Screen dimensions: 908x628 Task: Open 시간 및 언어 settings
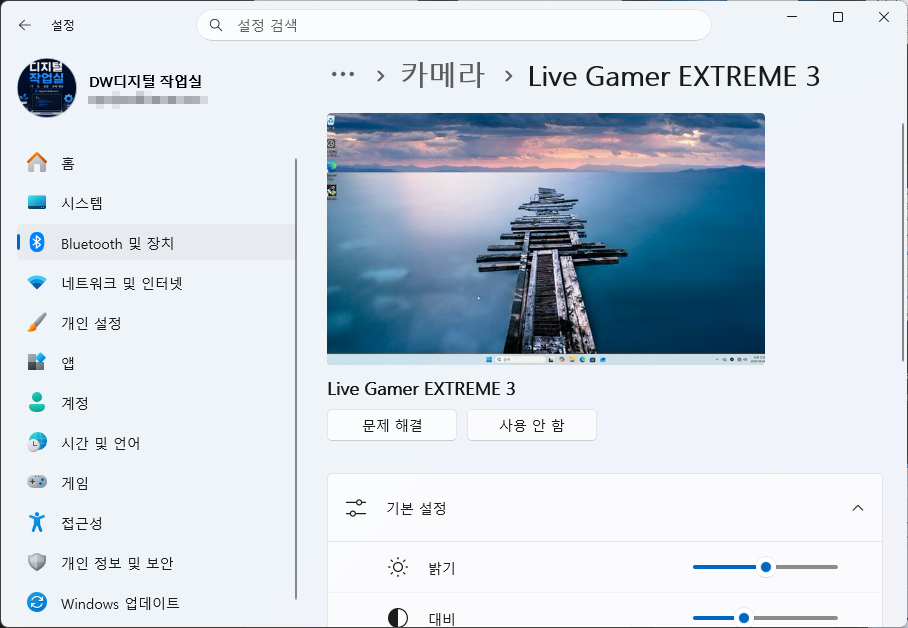click(156, 443)
